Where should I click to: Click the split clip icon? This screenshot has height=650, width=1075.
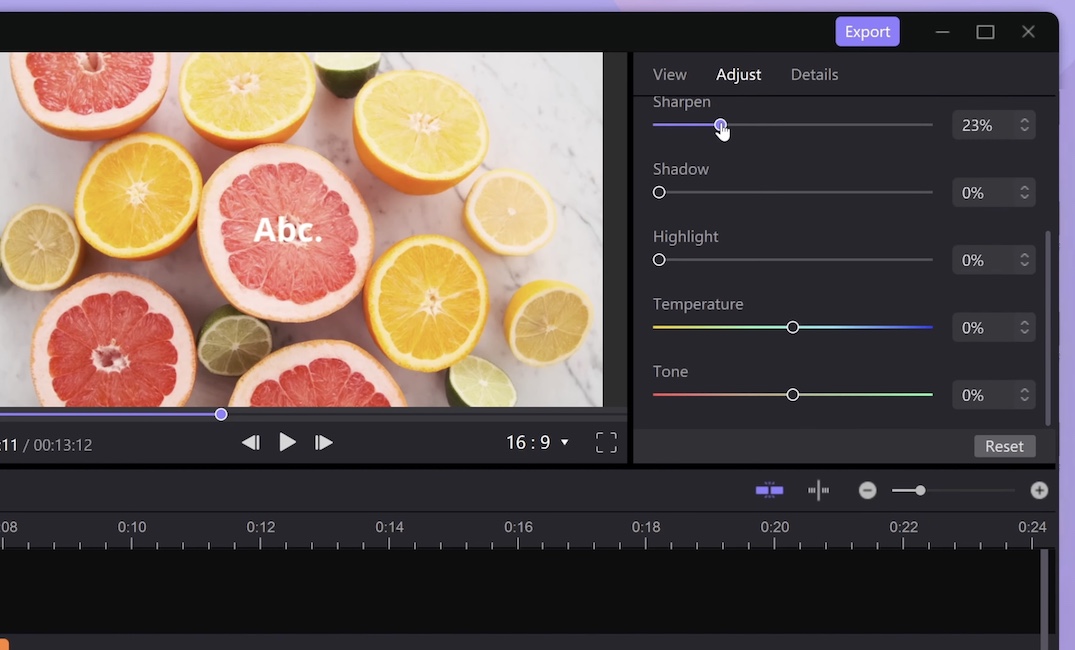pyautogui.click(x=819, y=490)
